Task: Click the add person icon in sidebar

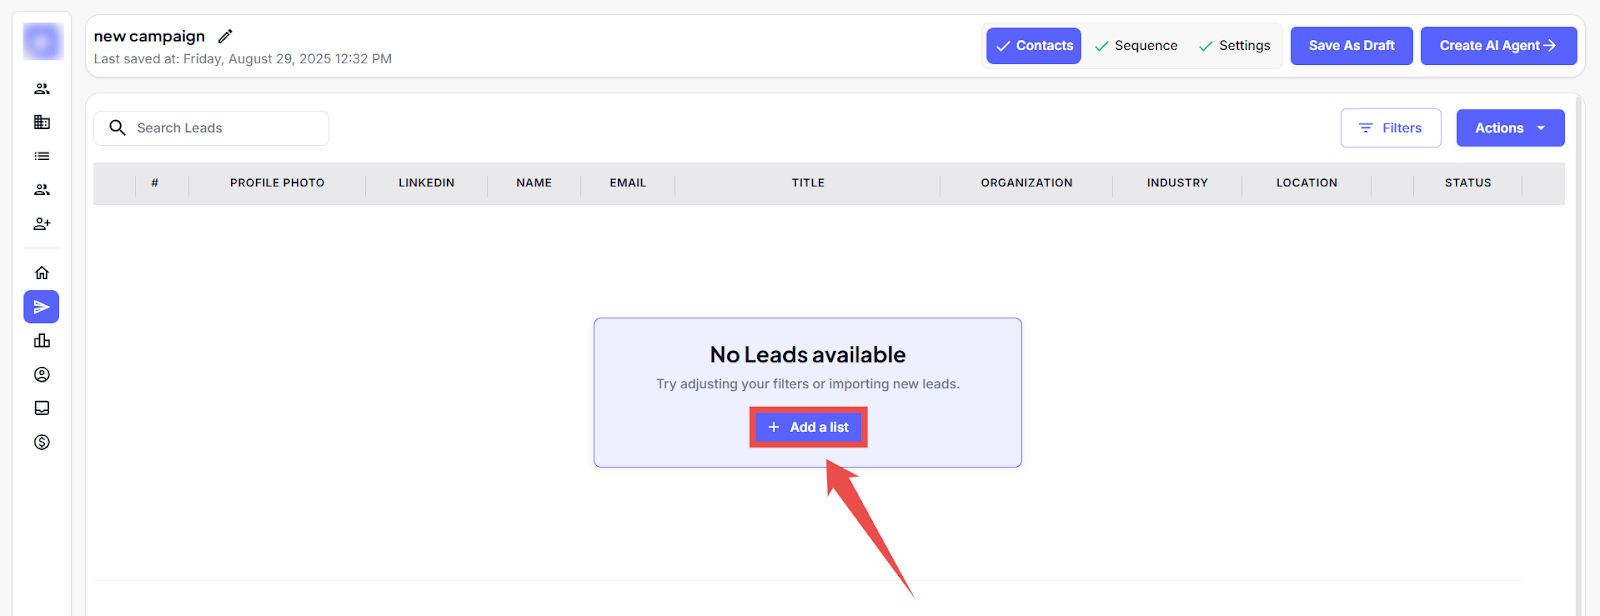Action: pos(42,224)
